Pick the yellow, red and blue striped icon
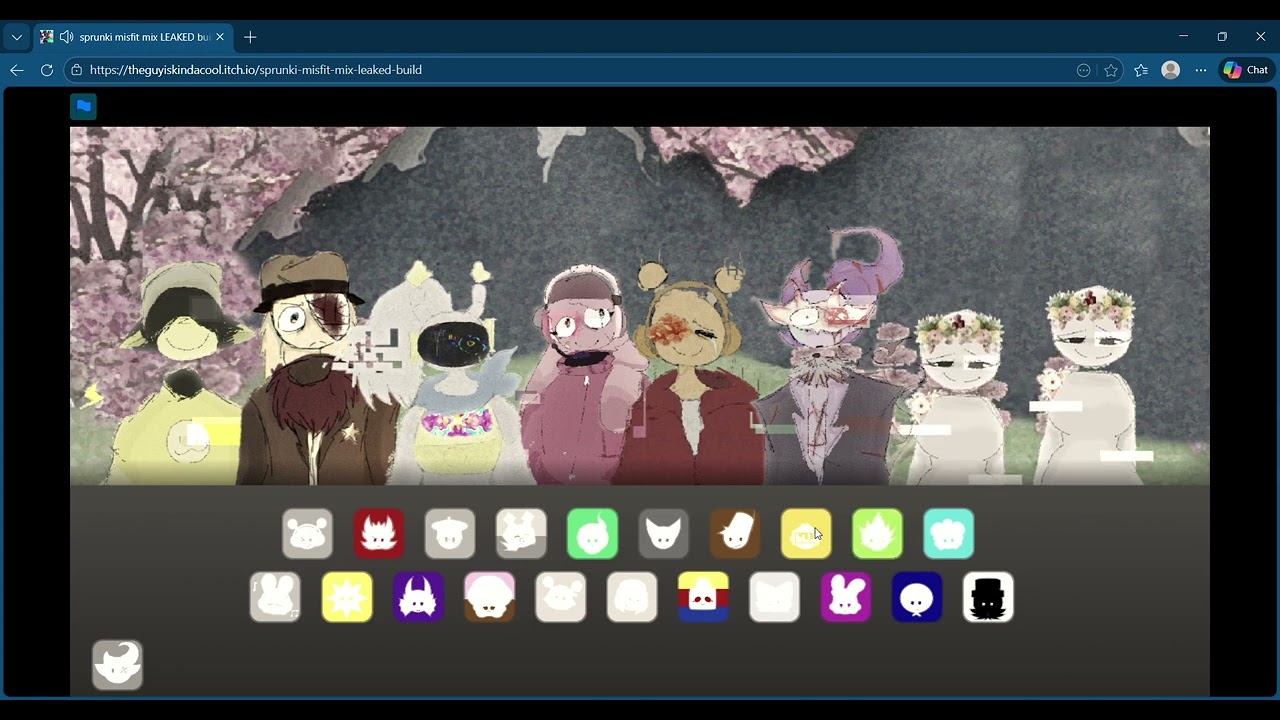The image size is (1280, 720). coord(703,597)
